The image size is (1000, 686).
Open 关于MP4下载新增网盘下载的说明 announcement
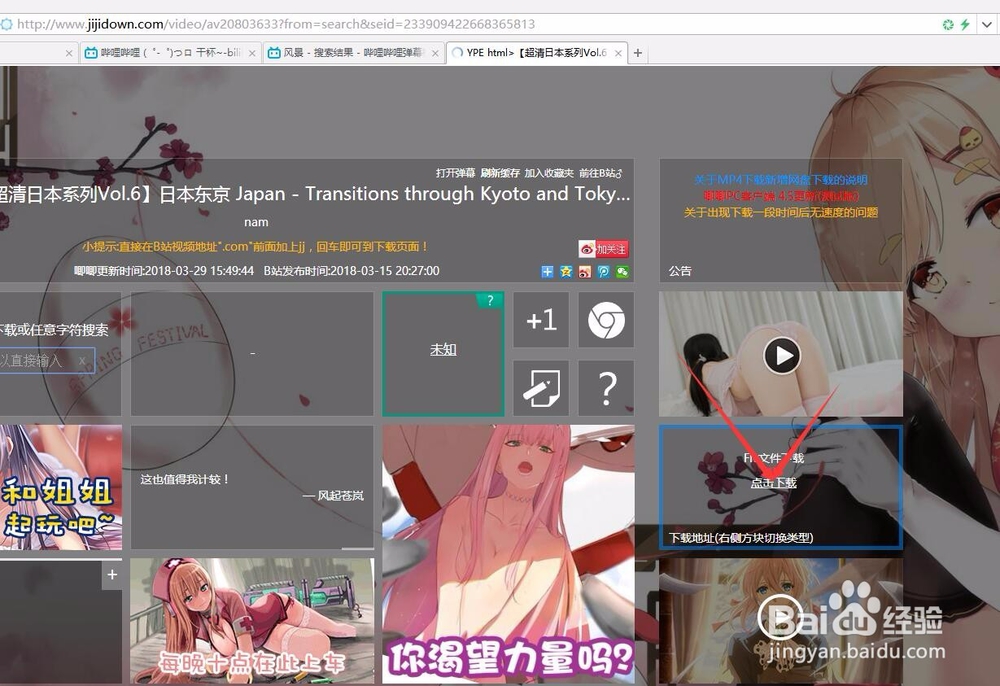click(x=781, y=180)
